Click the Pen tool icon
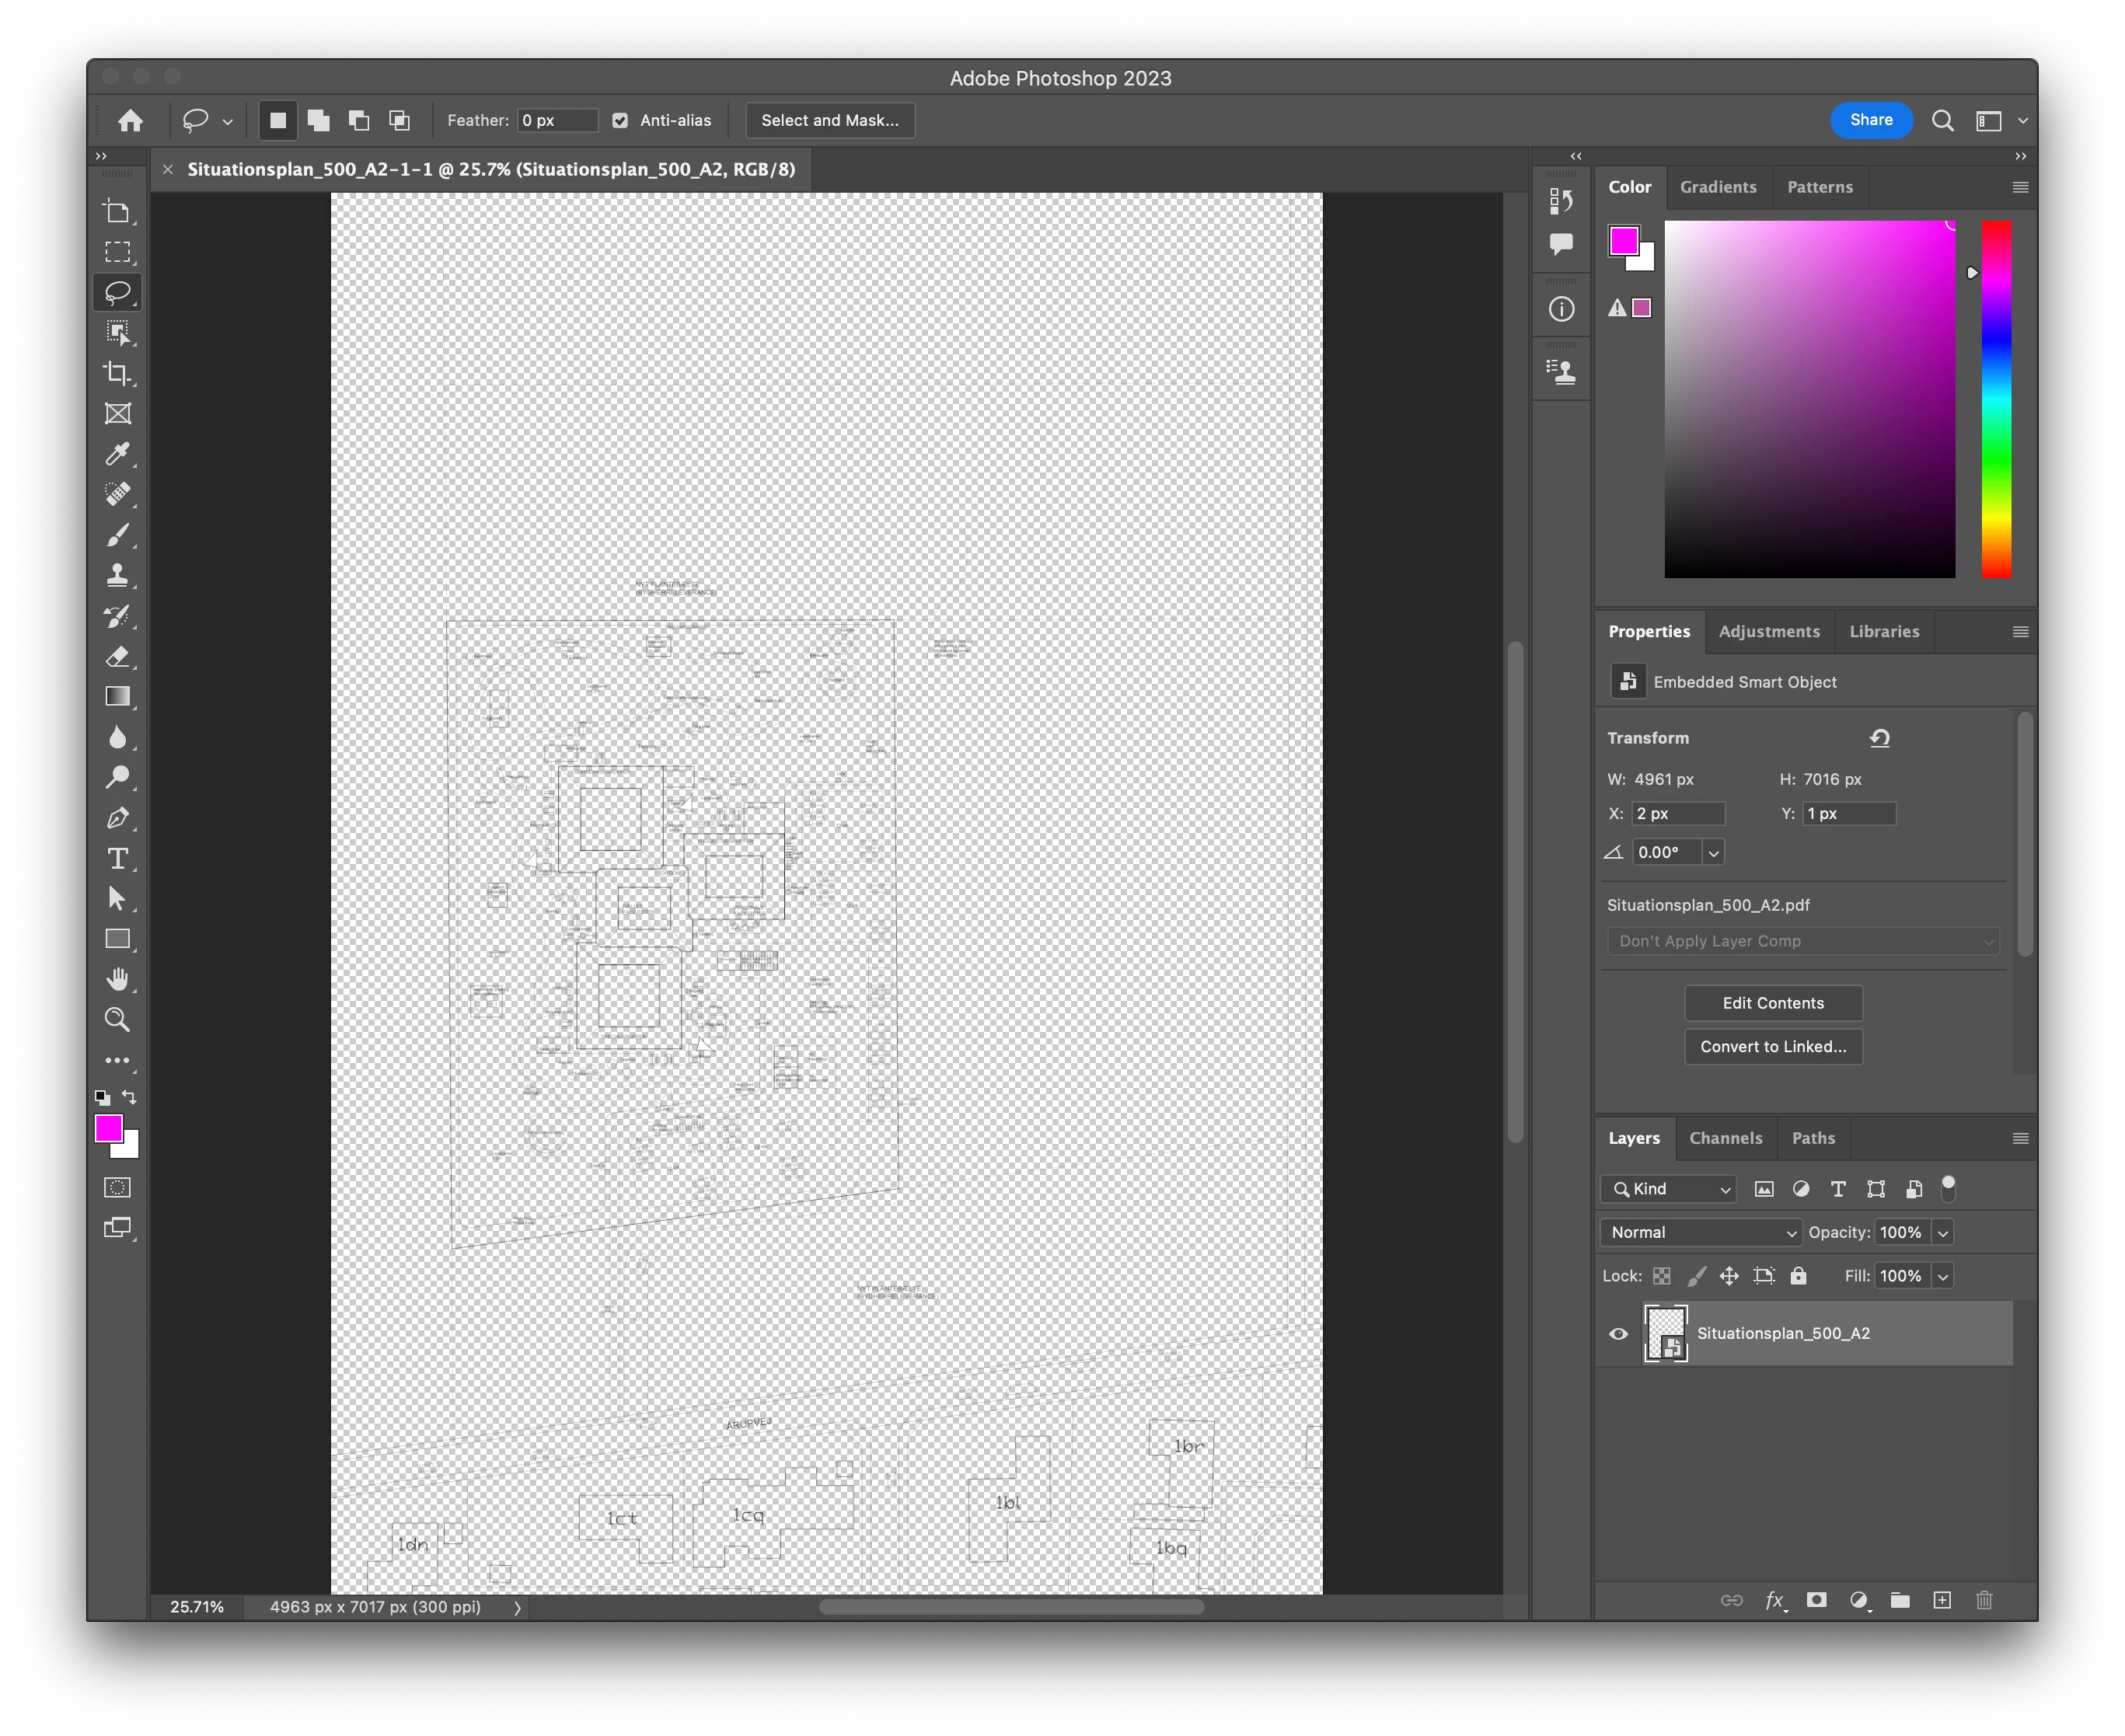Viewport: 2125px width, 1736px height. pos(118,818)
